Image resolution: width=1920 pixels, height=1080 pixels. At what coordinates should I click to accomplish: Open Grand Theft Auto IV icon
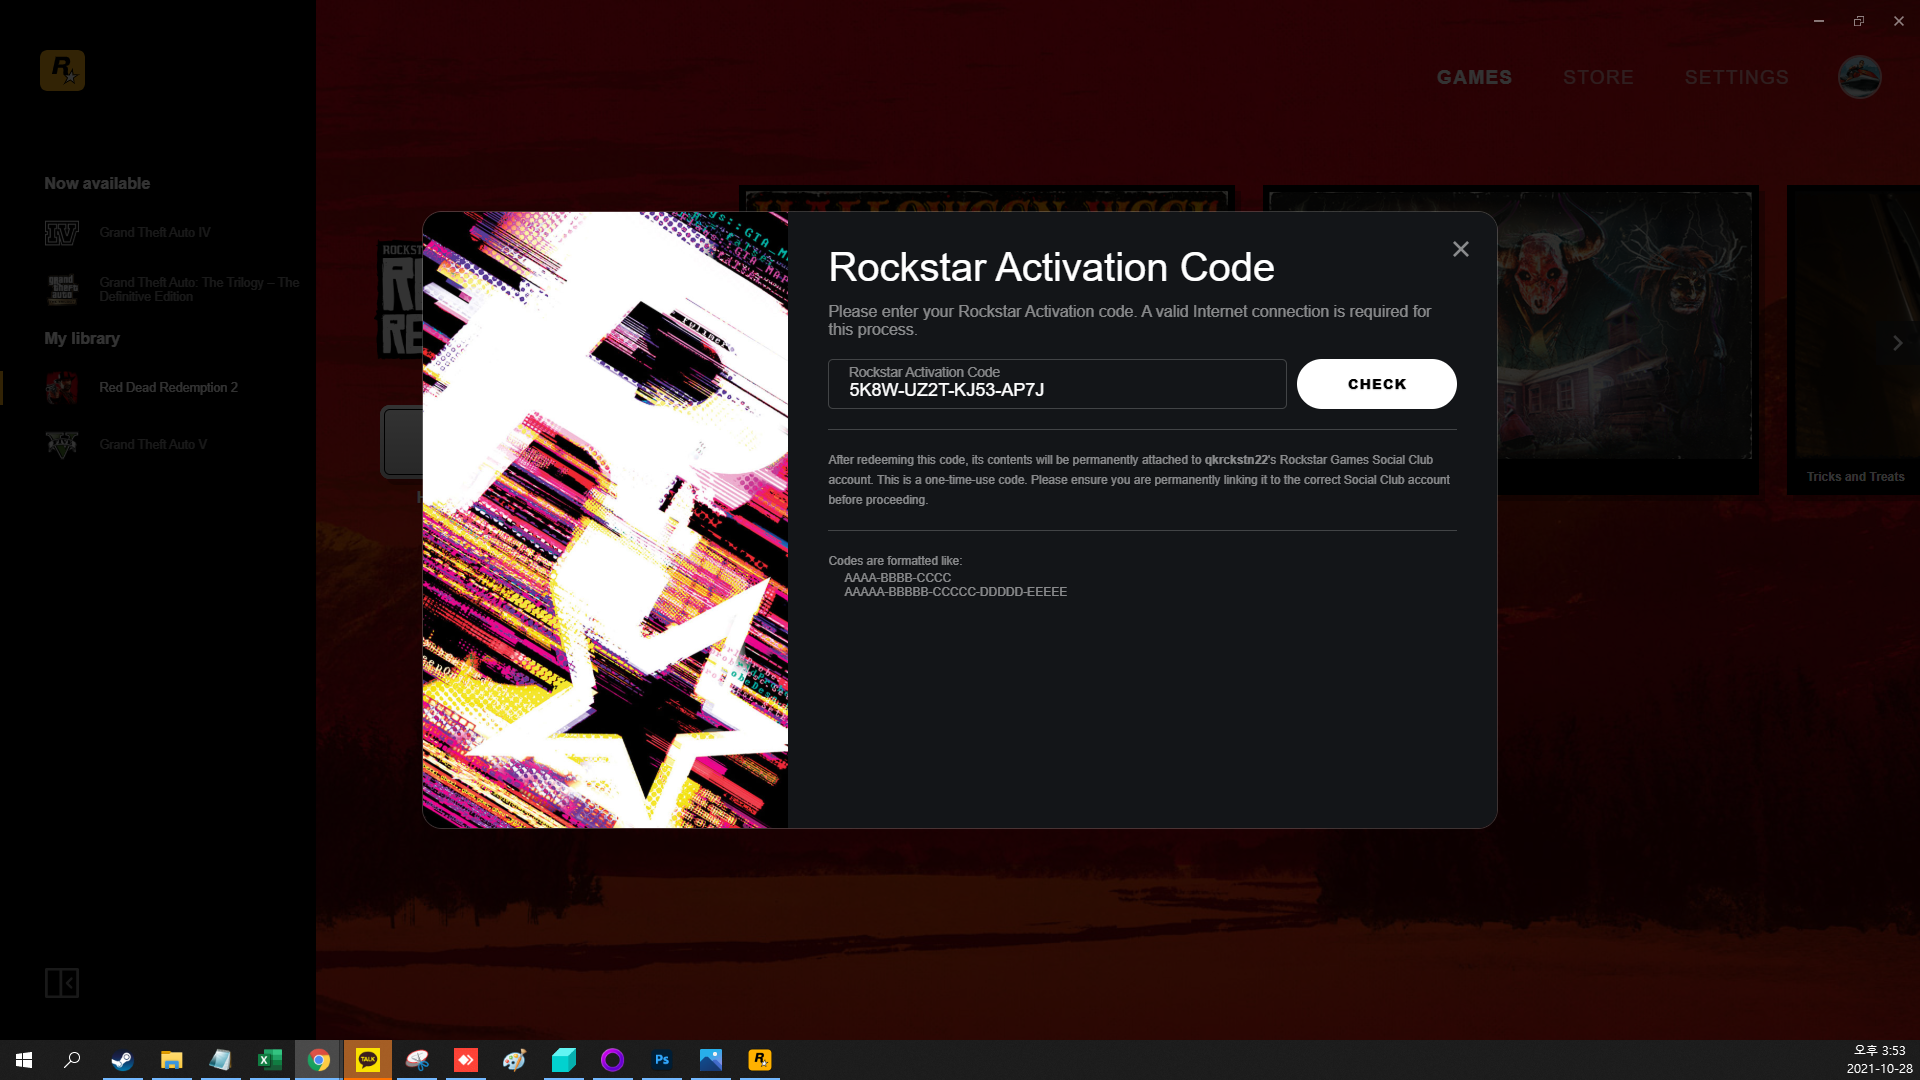(x=62, y=233)
